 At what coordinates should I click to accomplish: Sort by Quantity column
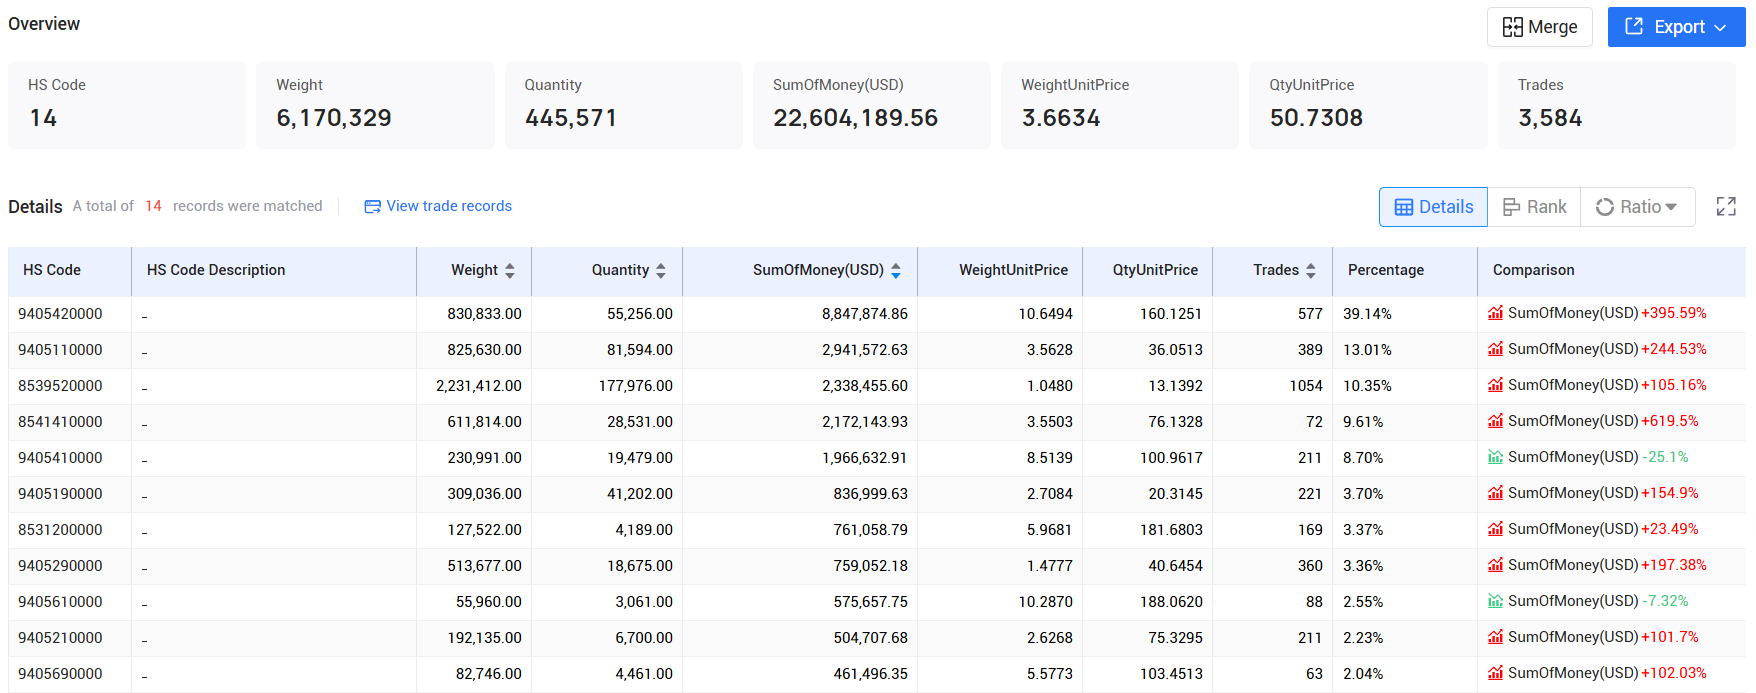pos(661,270)
